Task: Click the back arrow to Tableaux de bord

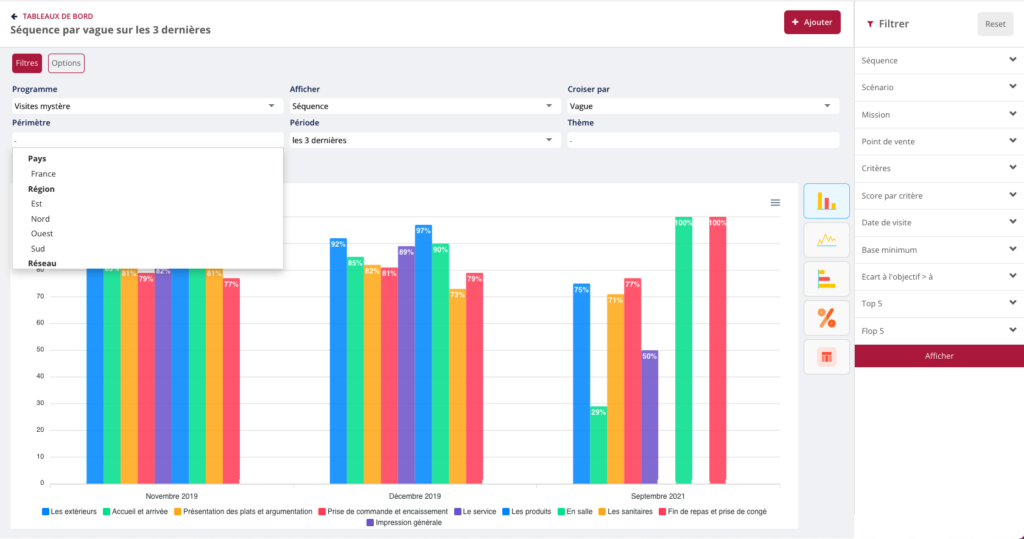Action: click(x=15, y=16)
